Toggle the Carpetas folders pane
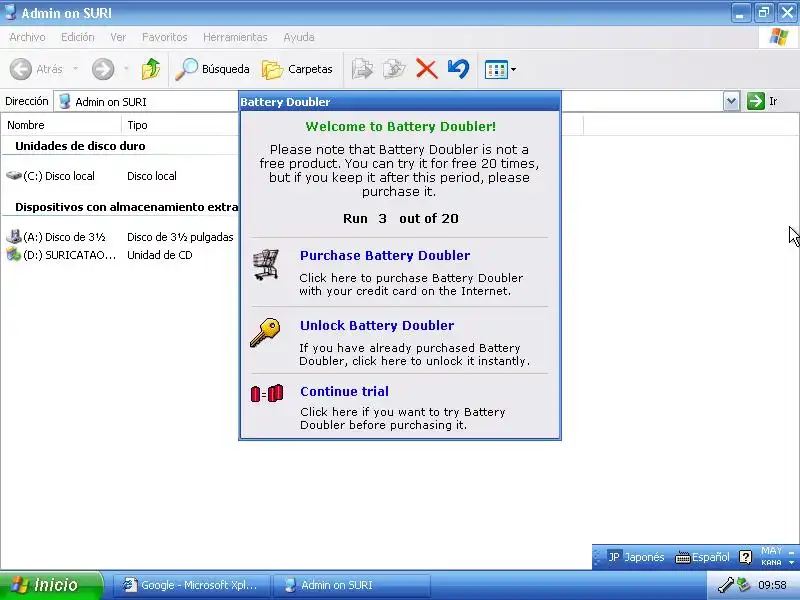800x600 pixels. [x=297, y=69]
